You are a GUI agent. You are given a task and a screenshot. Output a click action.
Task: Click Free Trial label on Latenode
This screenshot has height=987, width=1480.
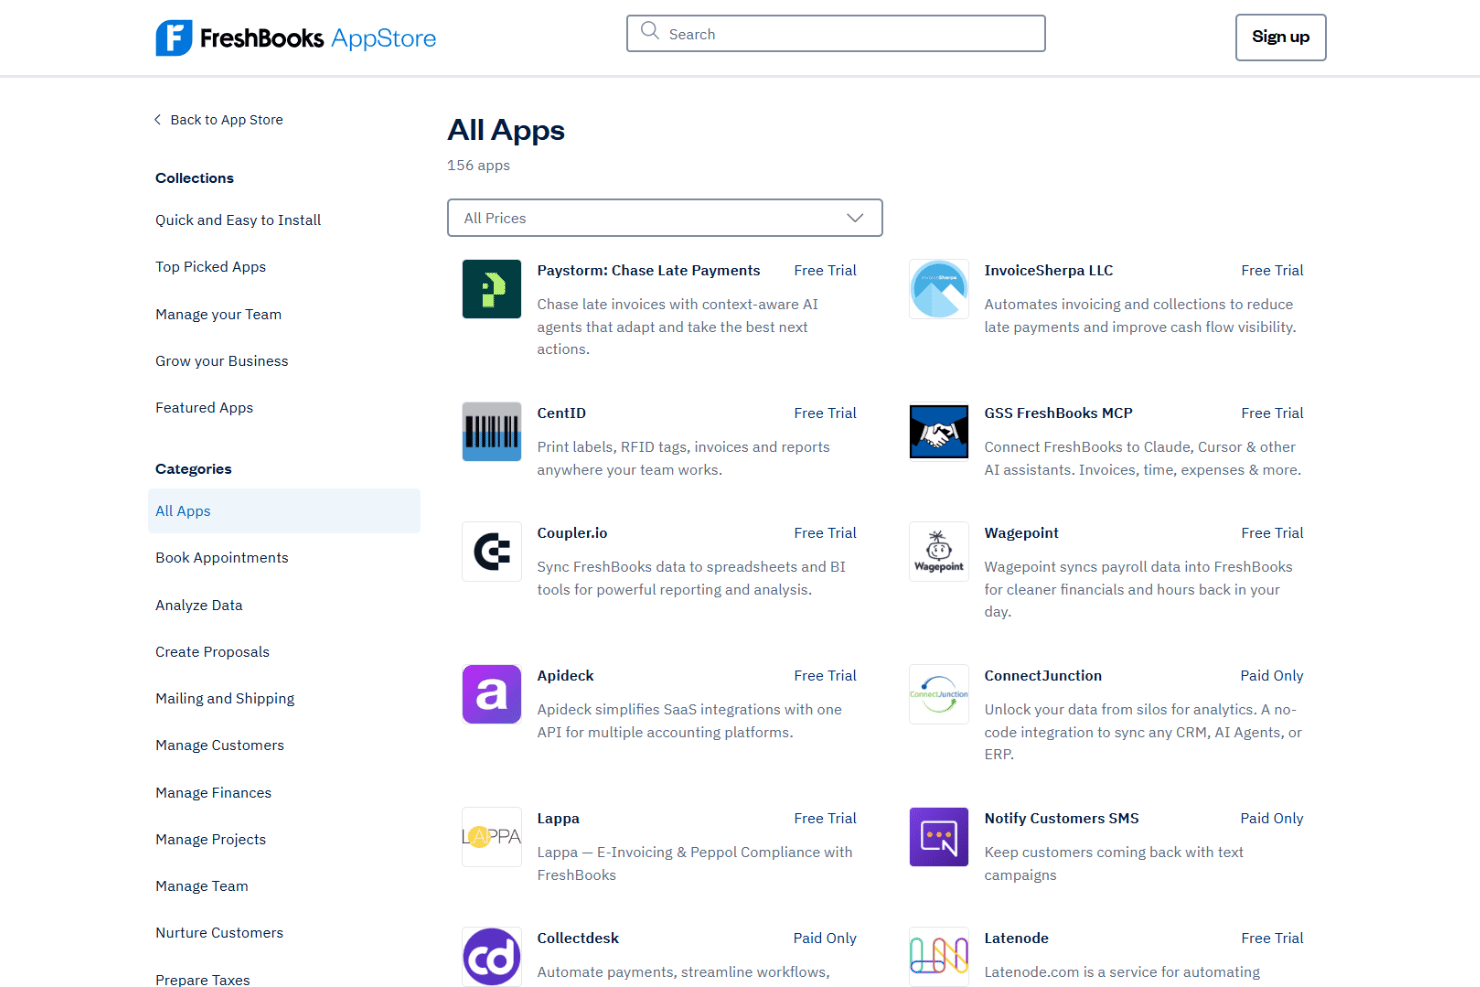(1273, 938)
